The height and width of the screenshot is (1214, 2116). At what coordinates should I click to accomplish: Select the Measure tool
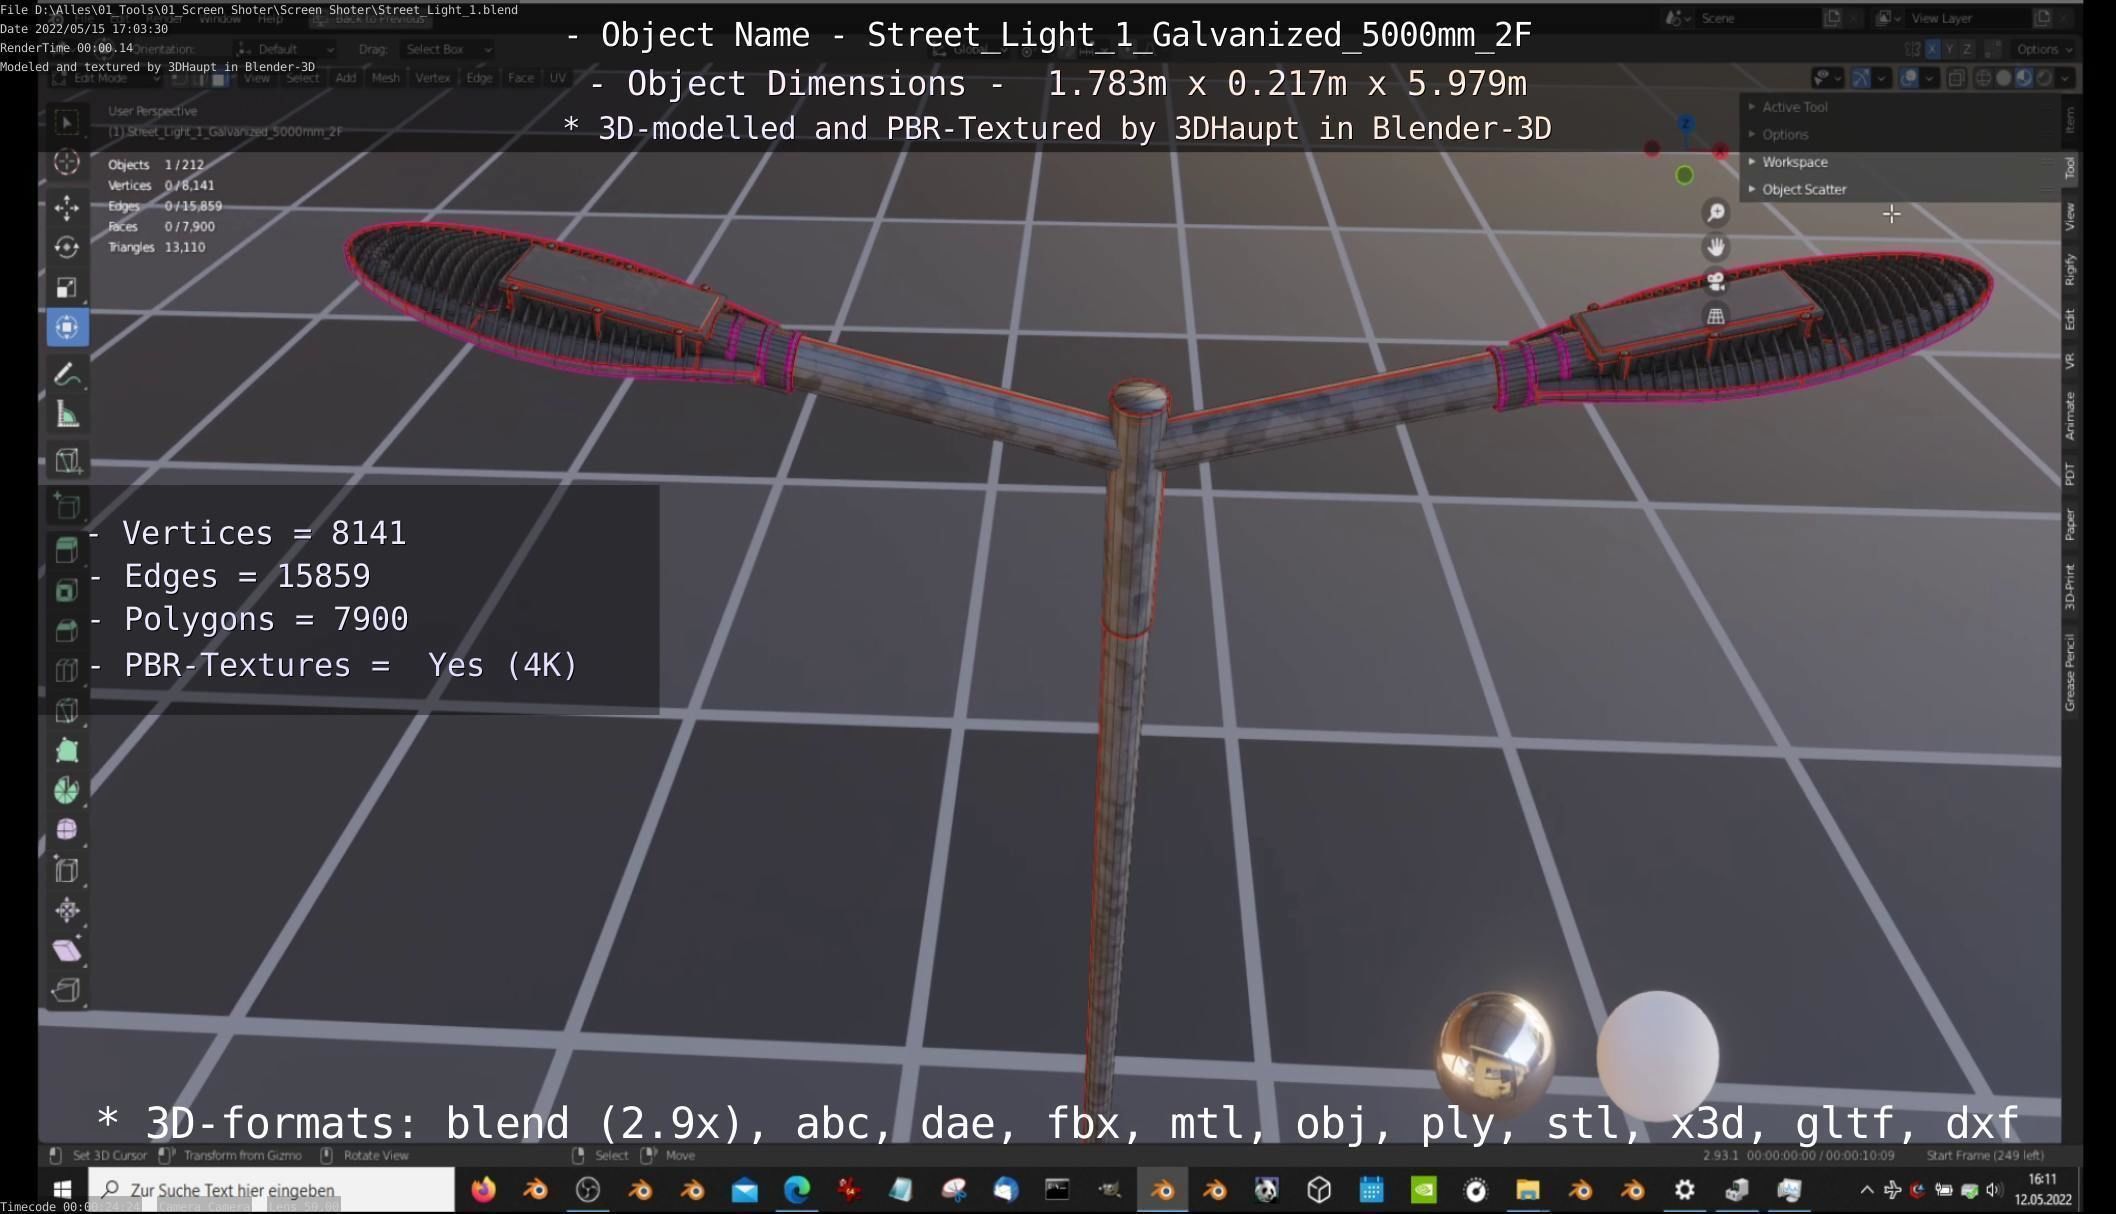67,415
